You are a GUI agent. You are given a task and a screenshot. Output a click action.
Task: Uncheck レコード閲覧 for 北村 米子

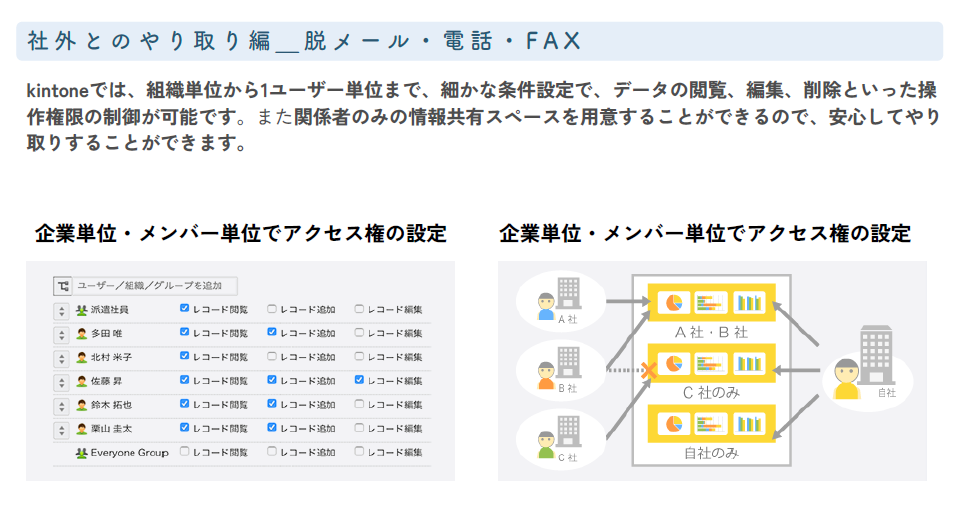point(184,356)
